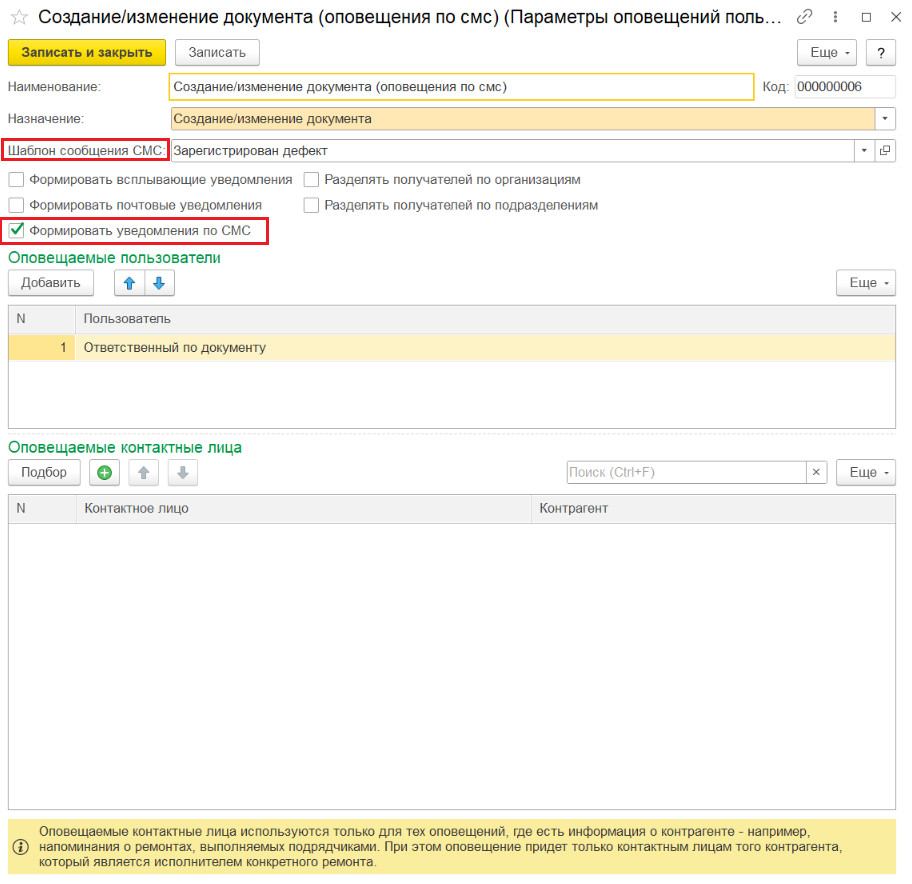This screenshot has width=912, height=884.
Task: Enable email notifications checkbox
Action: coord(16,205)
